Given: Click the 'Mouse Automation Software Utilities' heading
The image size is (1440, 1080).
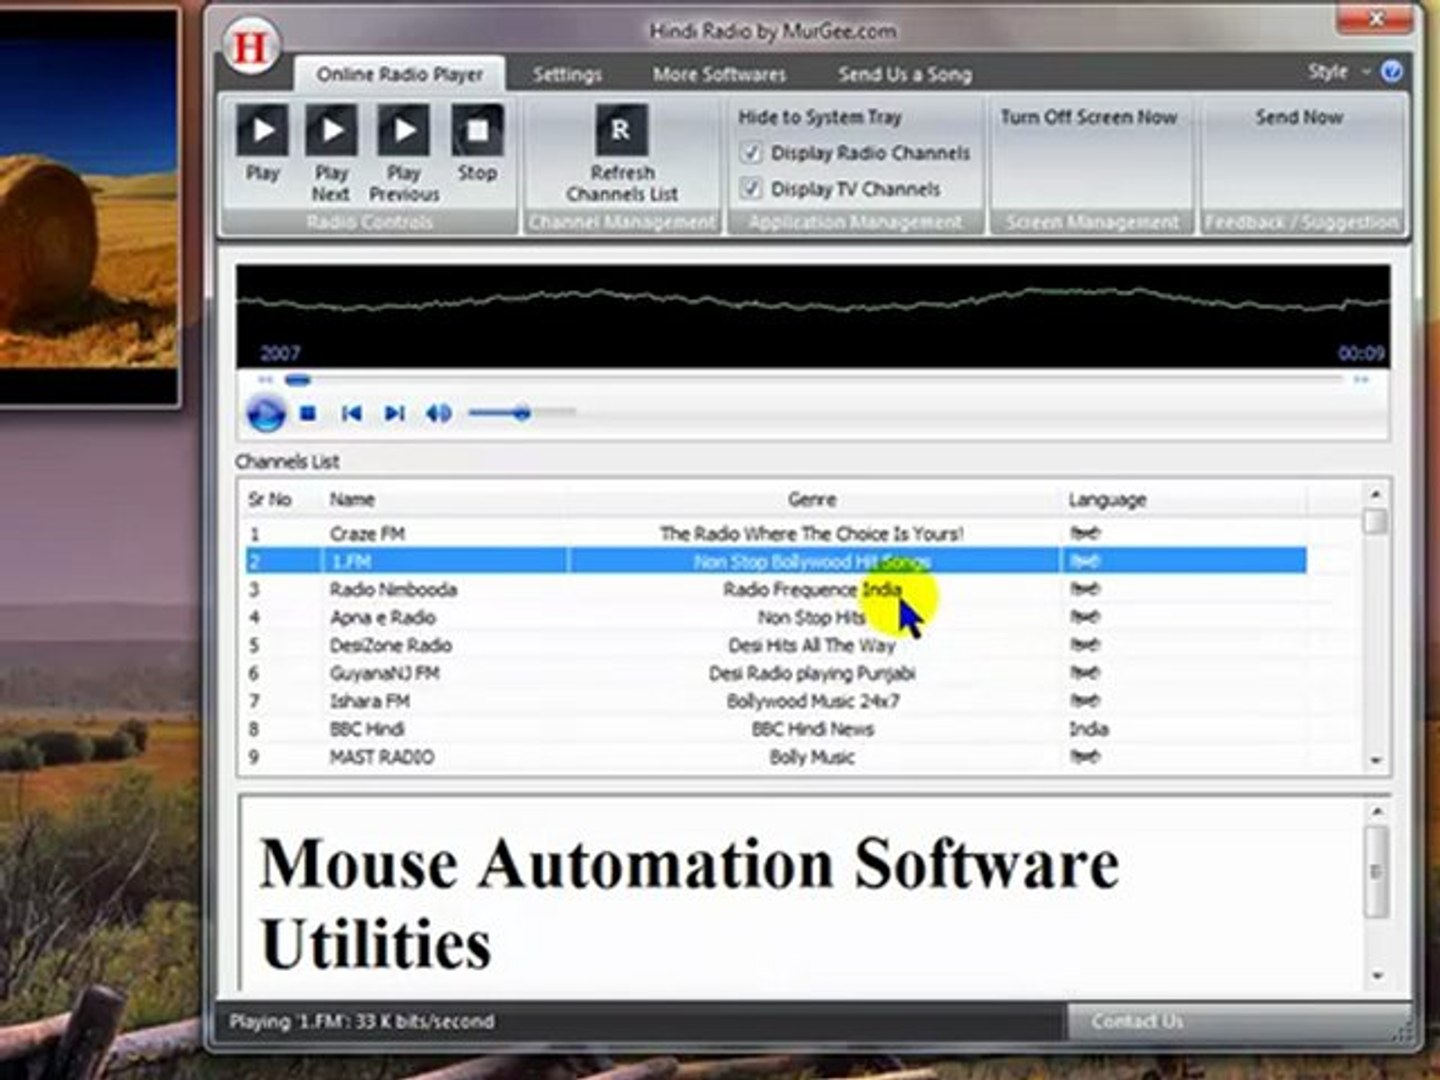Looking at the screenshot, I should (x=688, y=903).
